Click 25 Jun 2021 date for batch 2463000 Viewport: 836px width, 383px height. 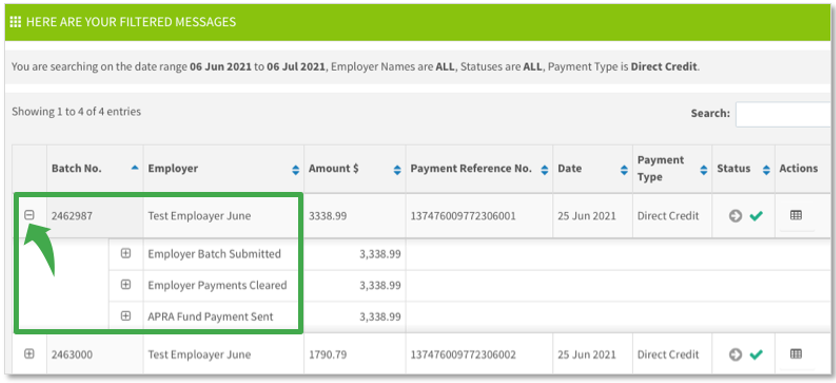(x=586, y=355)
